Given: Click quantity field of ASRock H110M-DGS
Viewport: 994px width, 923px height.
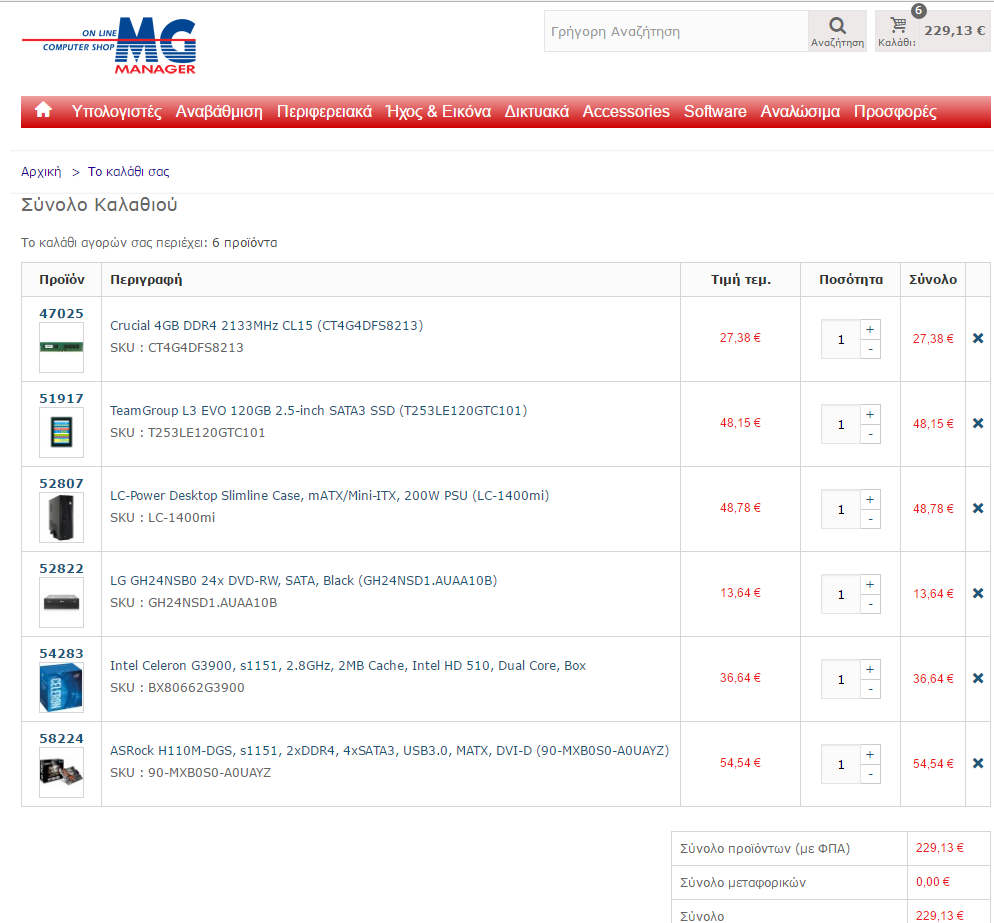Looking at the screenshot, I should pyautogui.click(x=841, y=764).
